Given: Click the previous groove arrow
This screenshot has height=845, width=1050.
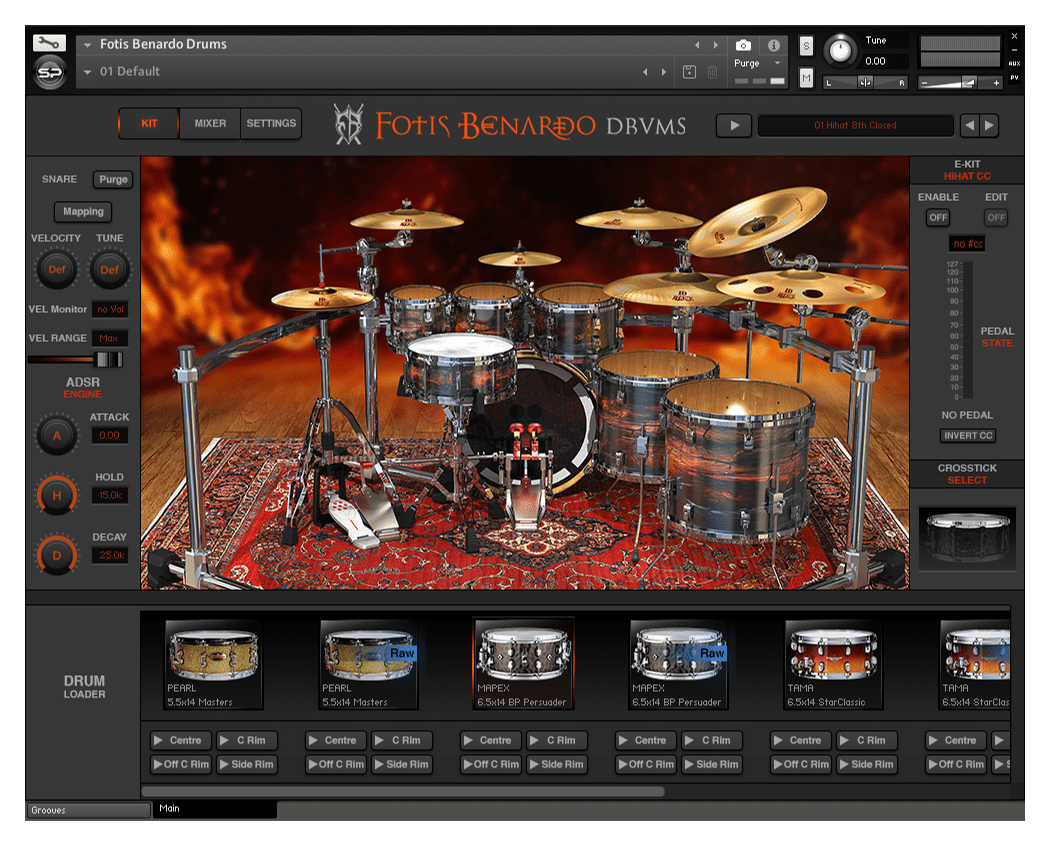Looking at the screenshot, I should [x=969, y=125].
